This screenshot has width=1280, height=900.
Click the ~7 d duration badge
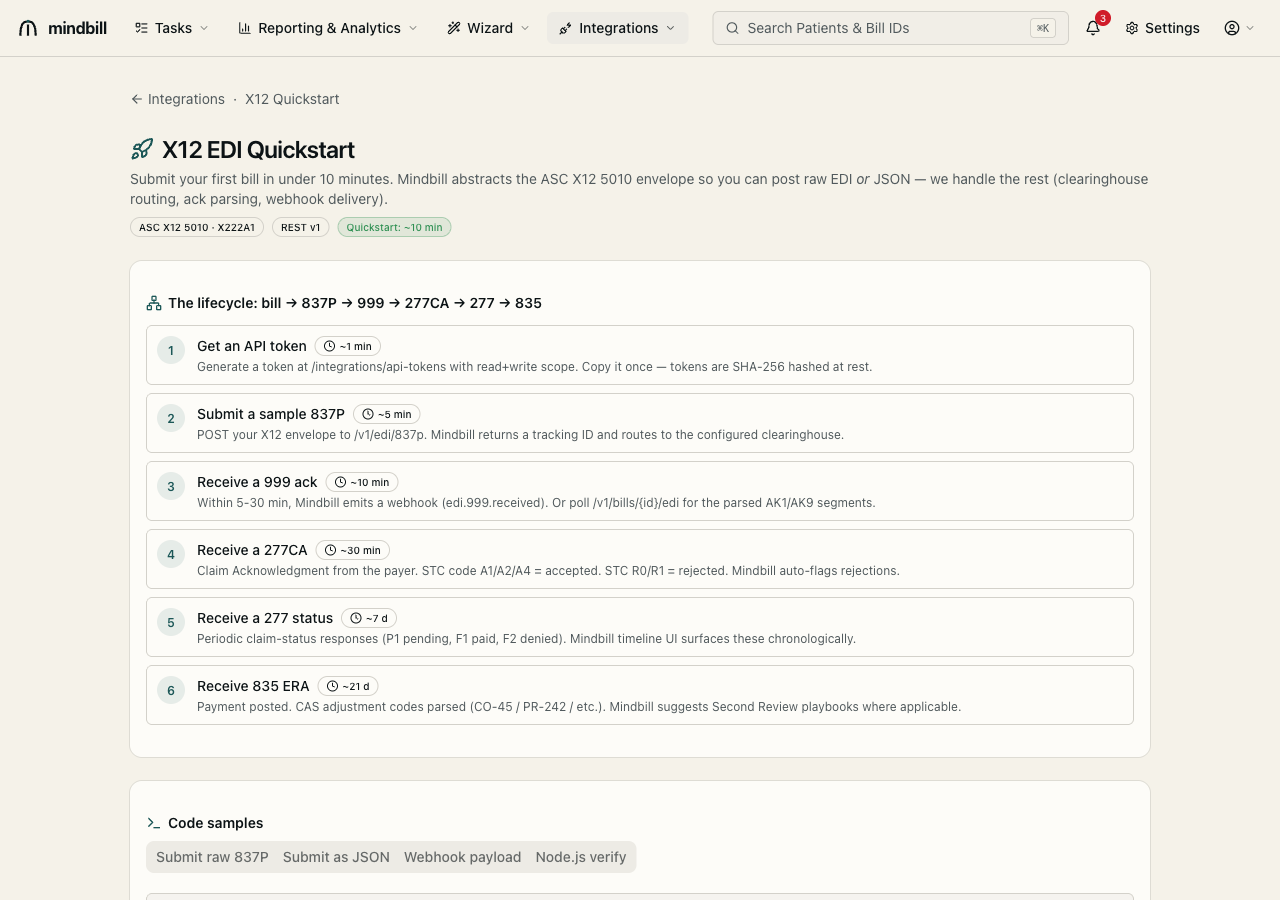pyautogui.click(x=369, y=618)
